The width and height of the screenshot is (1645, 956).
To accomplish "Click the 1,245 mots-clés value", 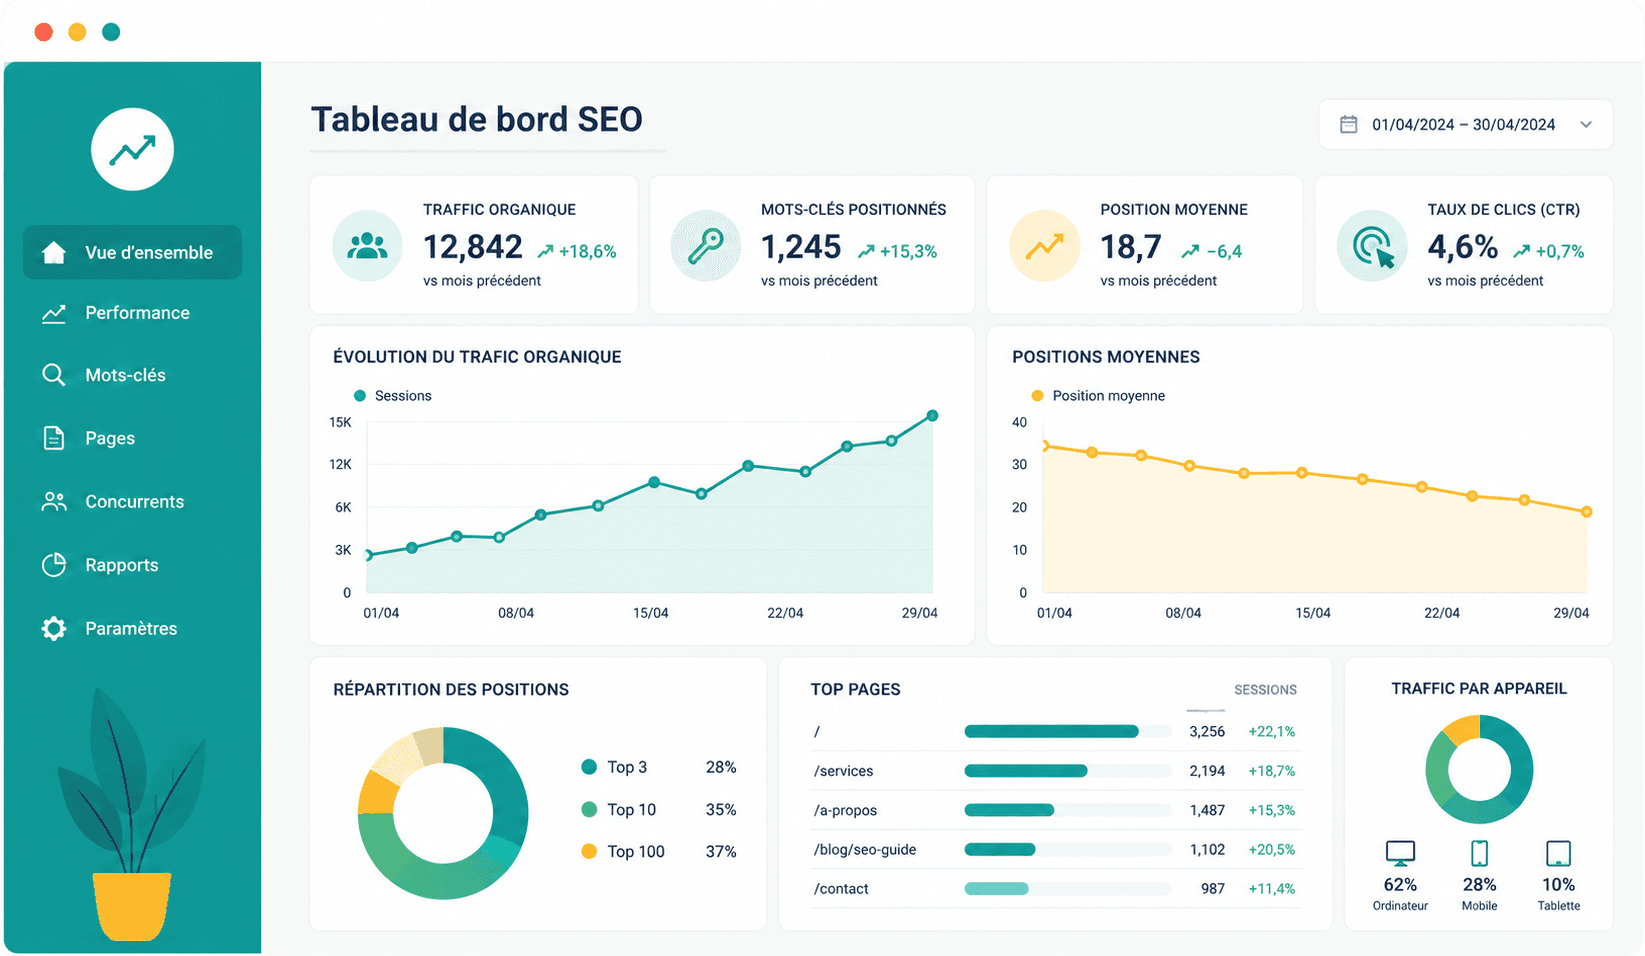I will (x=801, y=247).
